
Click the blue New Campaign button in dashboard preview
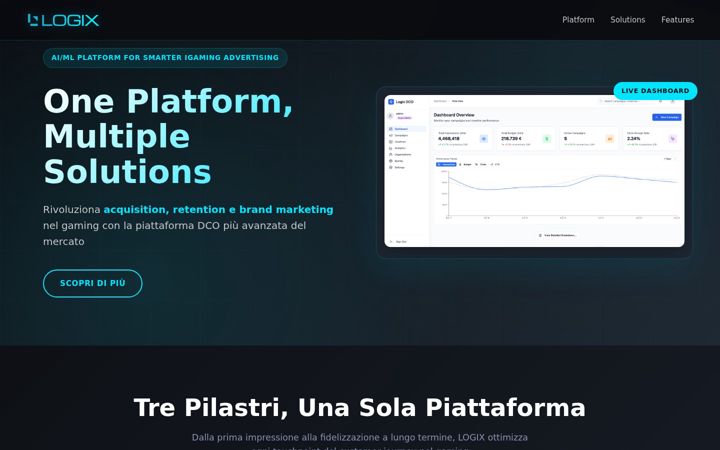[666, 117]
